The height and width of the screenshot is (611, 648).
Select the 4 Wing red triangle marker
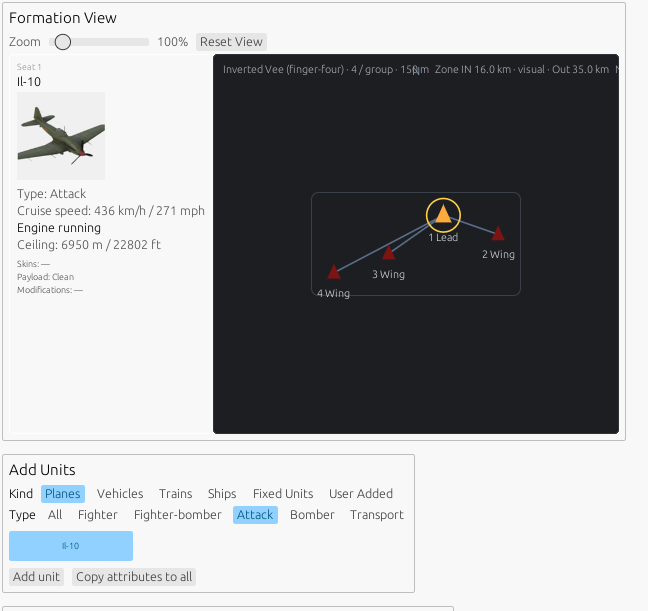coord(334,272)
